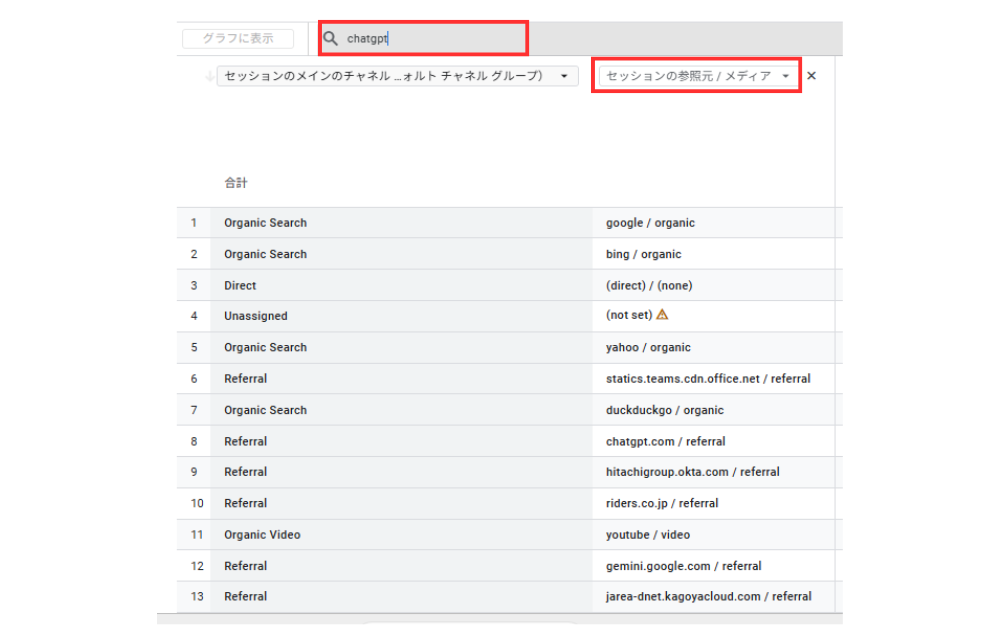Viewport: 1000px width, 625px height.
Task: Click the magnifier search icon
Action: [331, 39]
